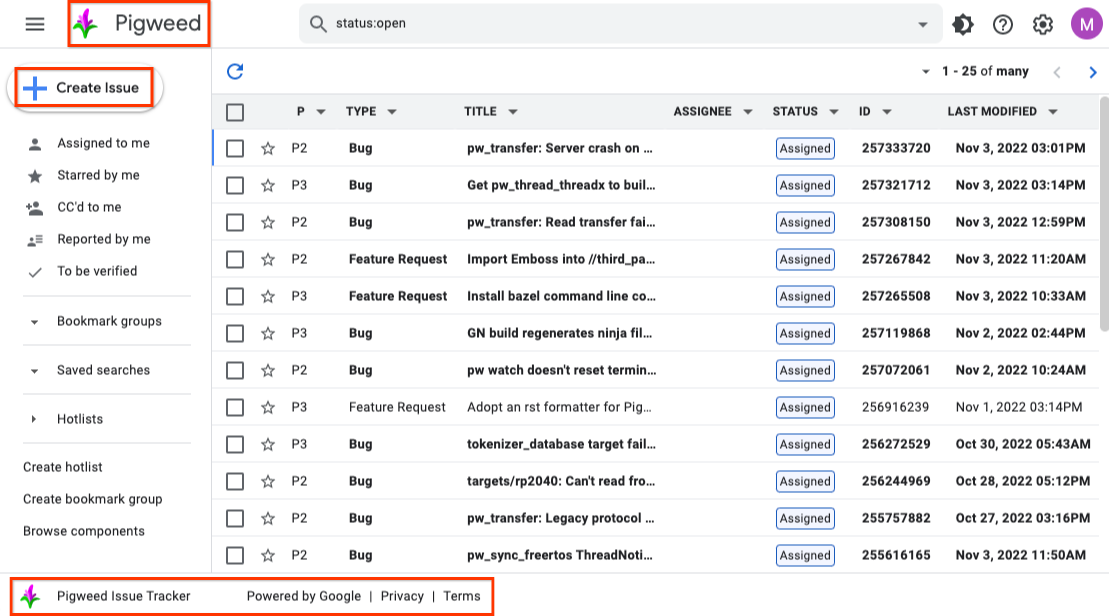The width and height of the screenshot is (1109, 616).
Task: Open the help question mark icon
Action: pyautogui.click(x=1003, y=24)
